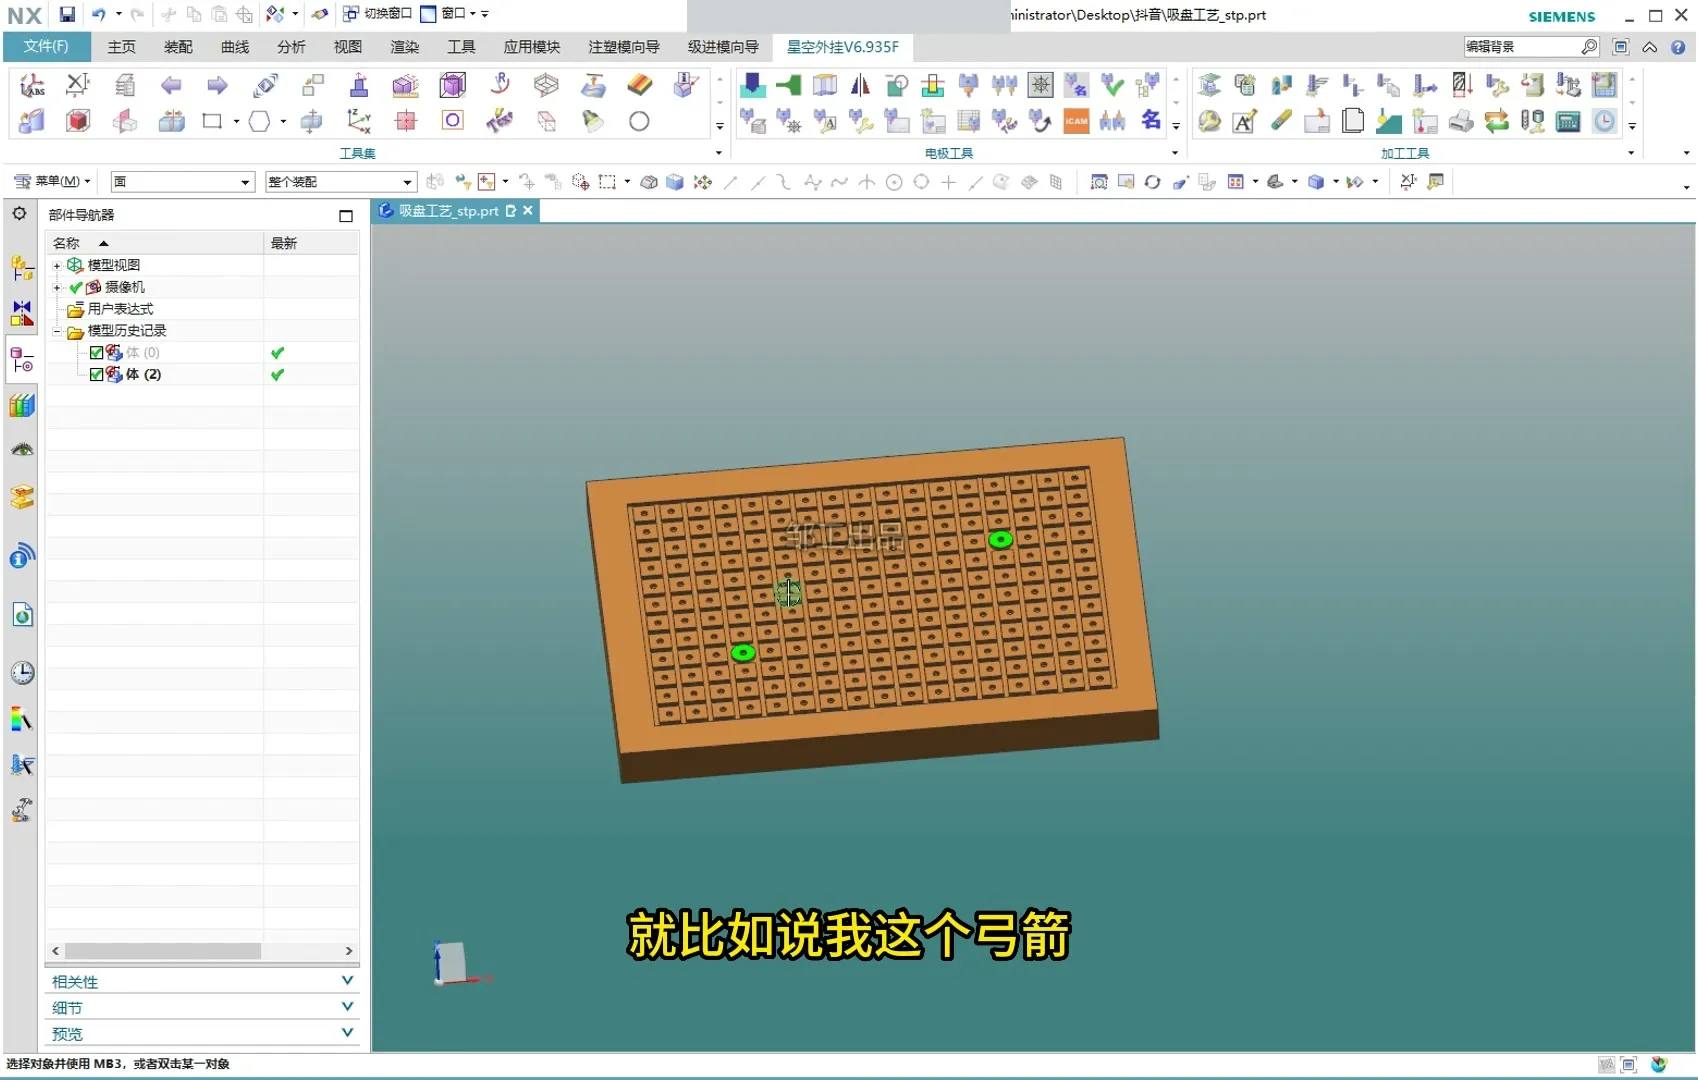This screenshot has width=1698, height=1080.
Task: Open the 整个装配 selection scope dropdown
Action: pyautogui.click(x=340, y=182)
